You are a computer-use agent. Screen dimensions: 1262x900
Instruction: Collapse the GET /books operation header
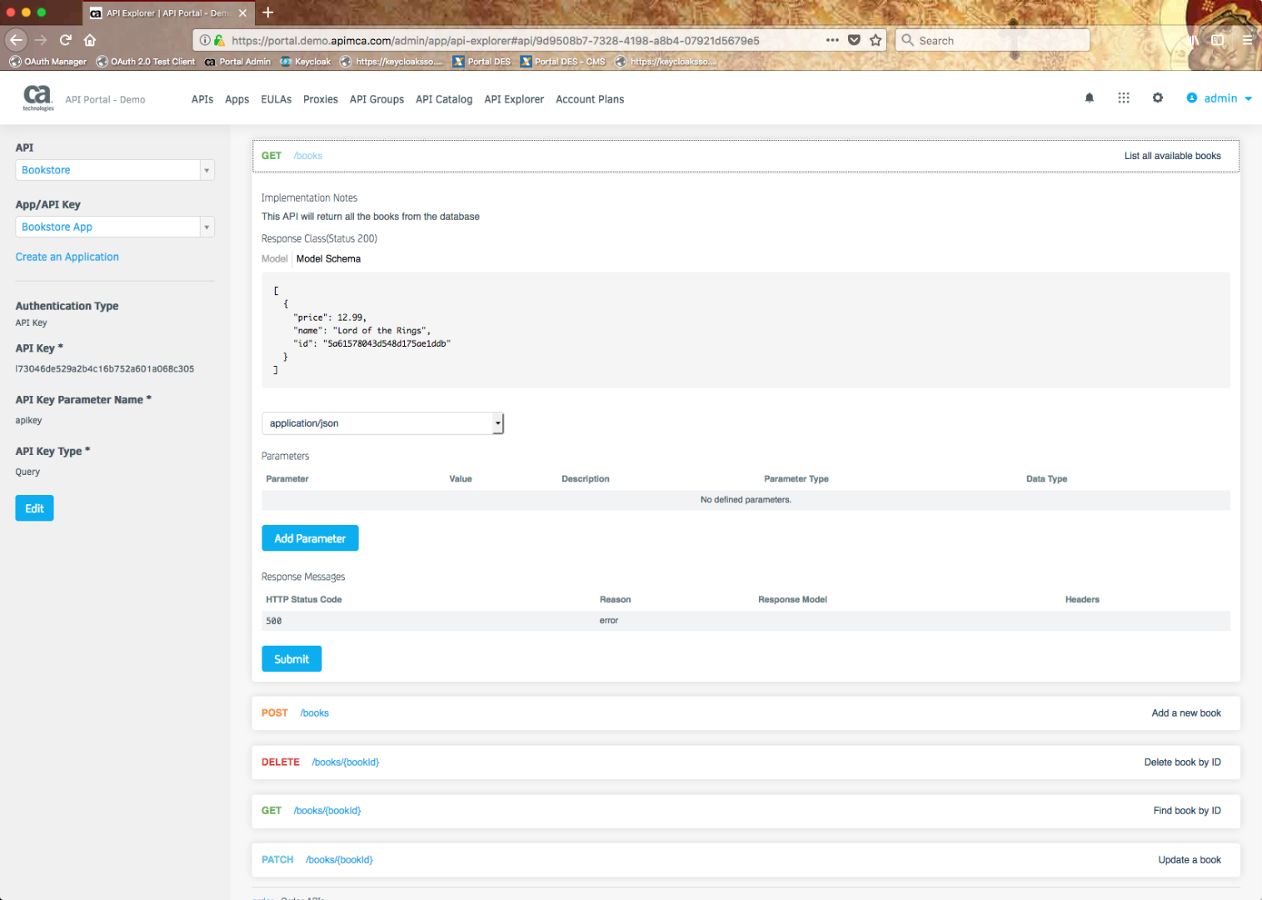tap(745, 156)
